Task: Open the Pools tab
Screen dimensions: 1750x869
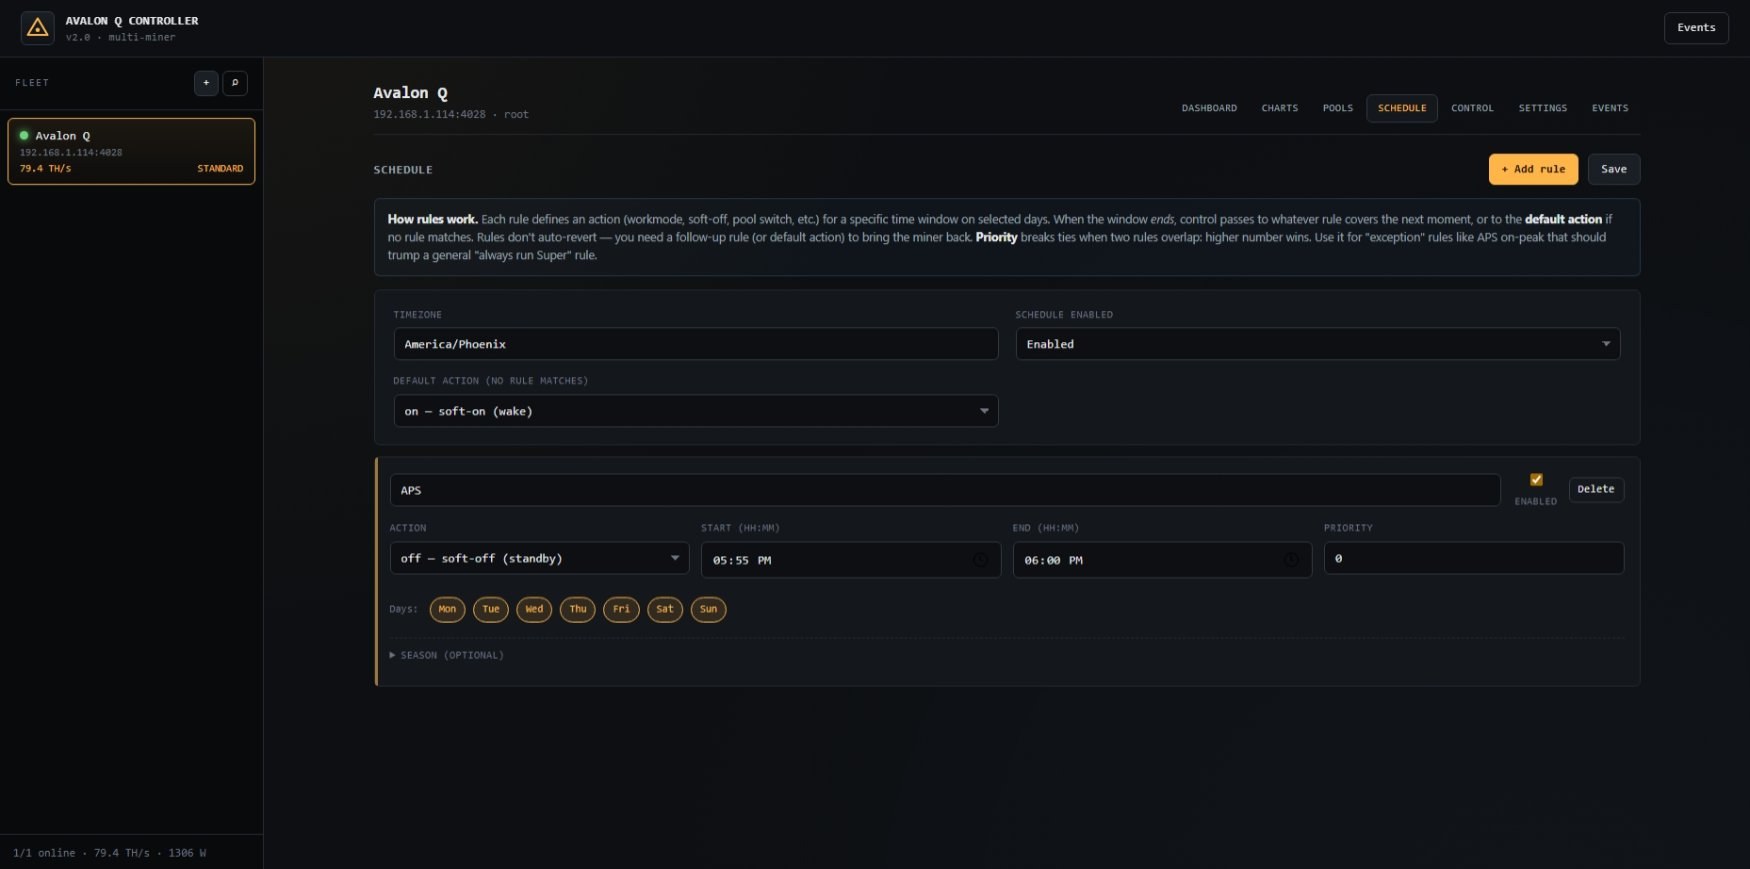Action: (x=1338, y=108)
